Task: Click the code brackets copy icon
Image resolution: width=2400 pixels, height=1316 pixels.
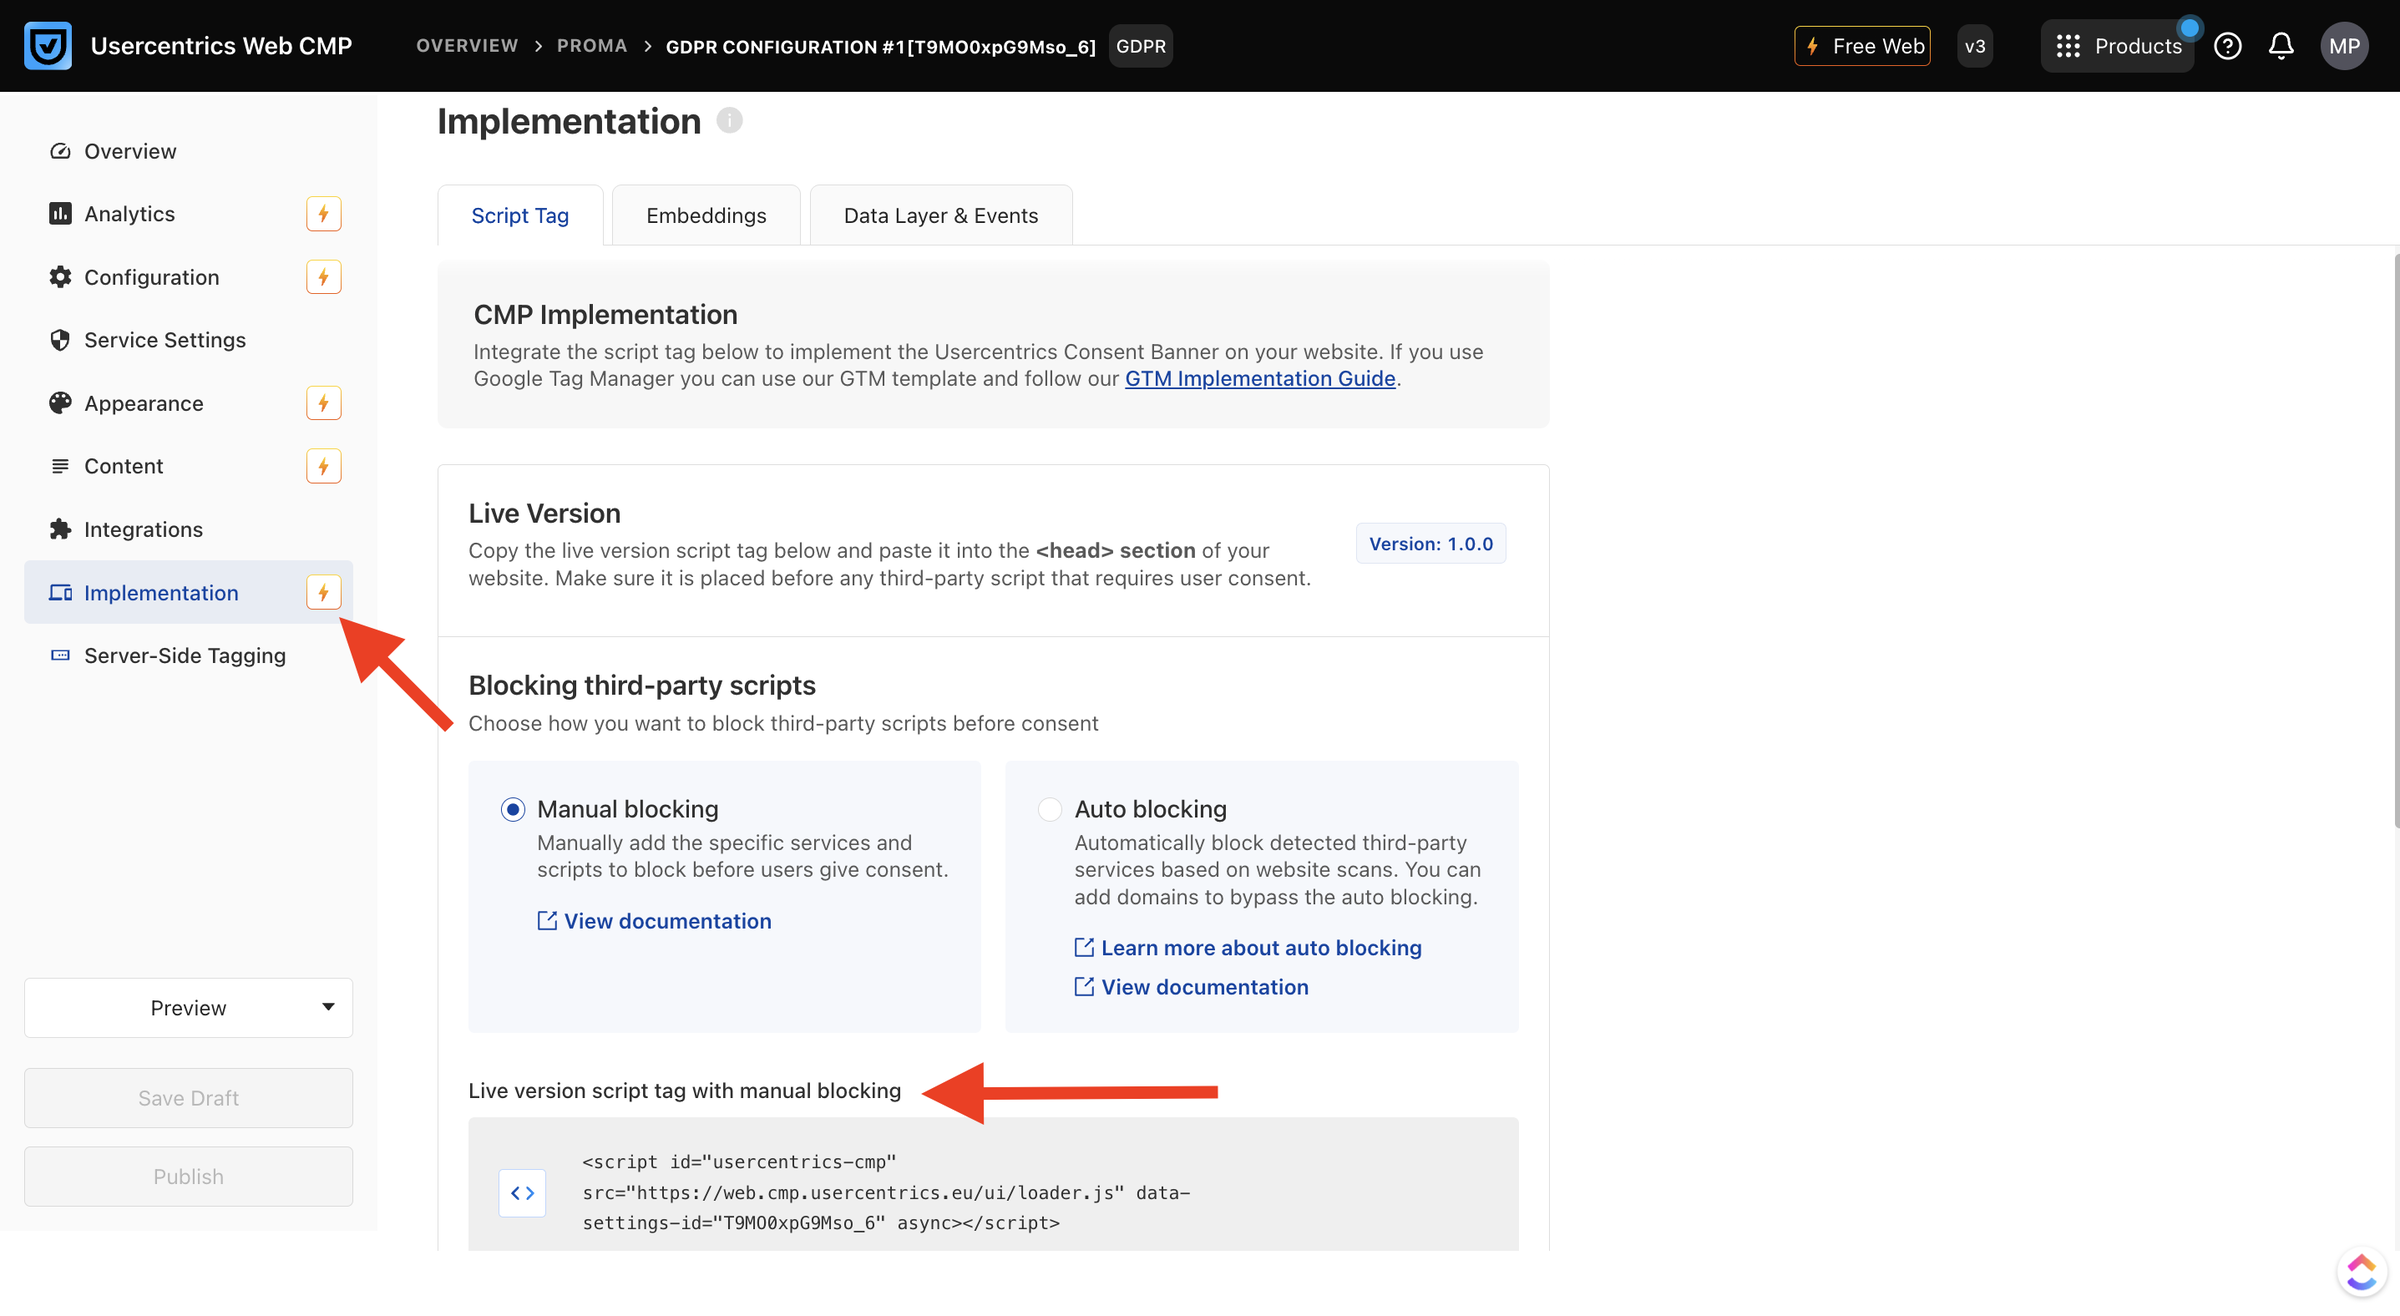Action: pyautogui.click(x=522, y=1193)
